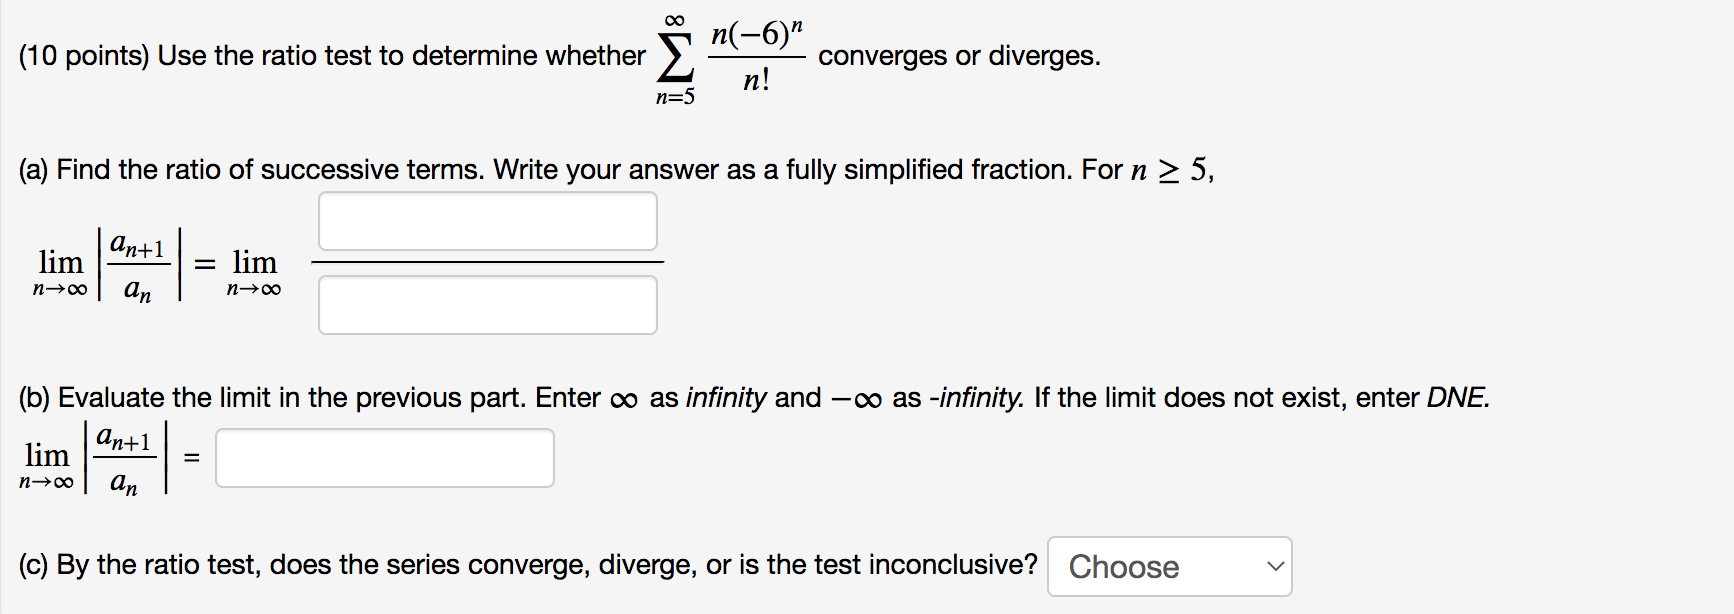Viewport: 1734px width, 614px height.
Task: Click the italic word infinity in part (b)
Action: tap(722, 397)
